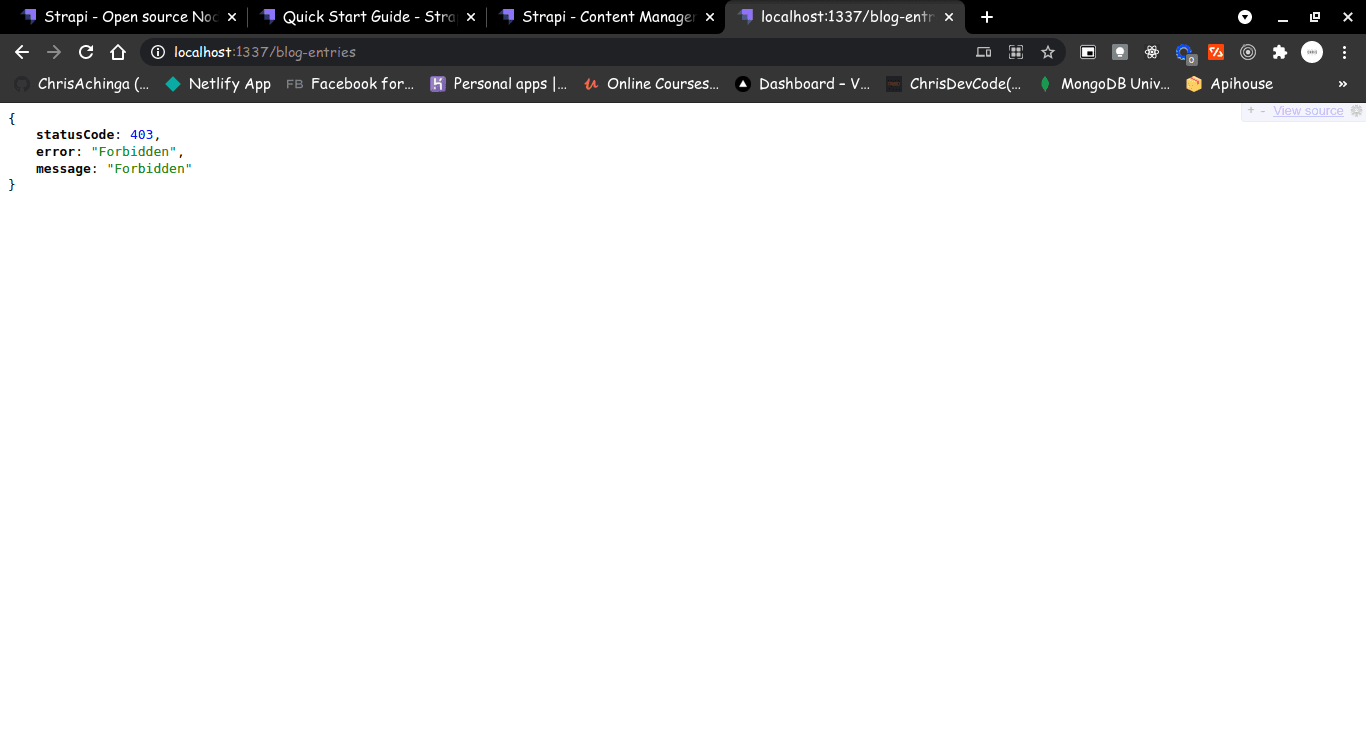The width and height of the screenshot is (1366, 734).
Task: Open the Chrome profile avatar
Action: (1312, 52)
